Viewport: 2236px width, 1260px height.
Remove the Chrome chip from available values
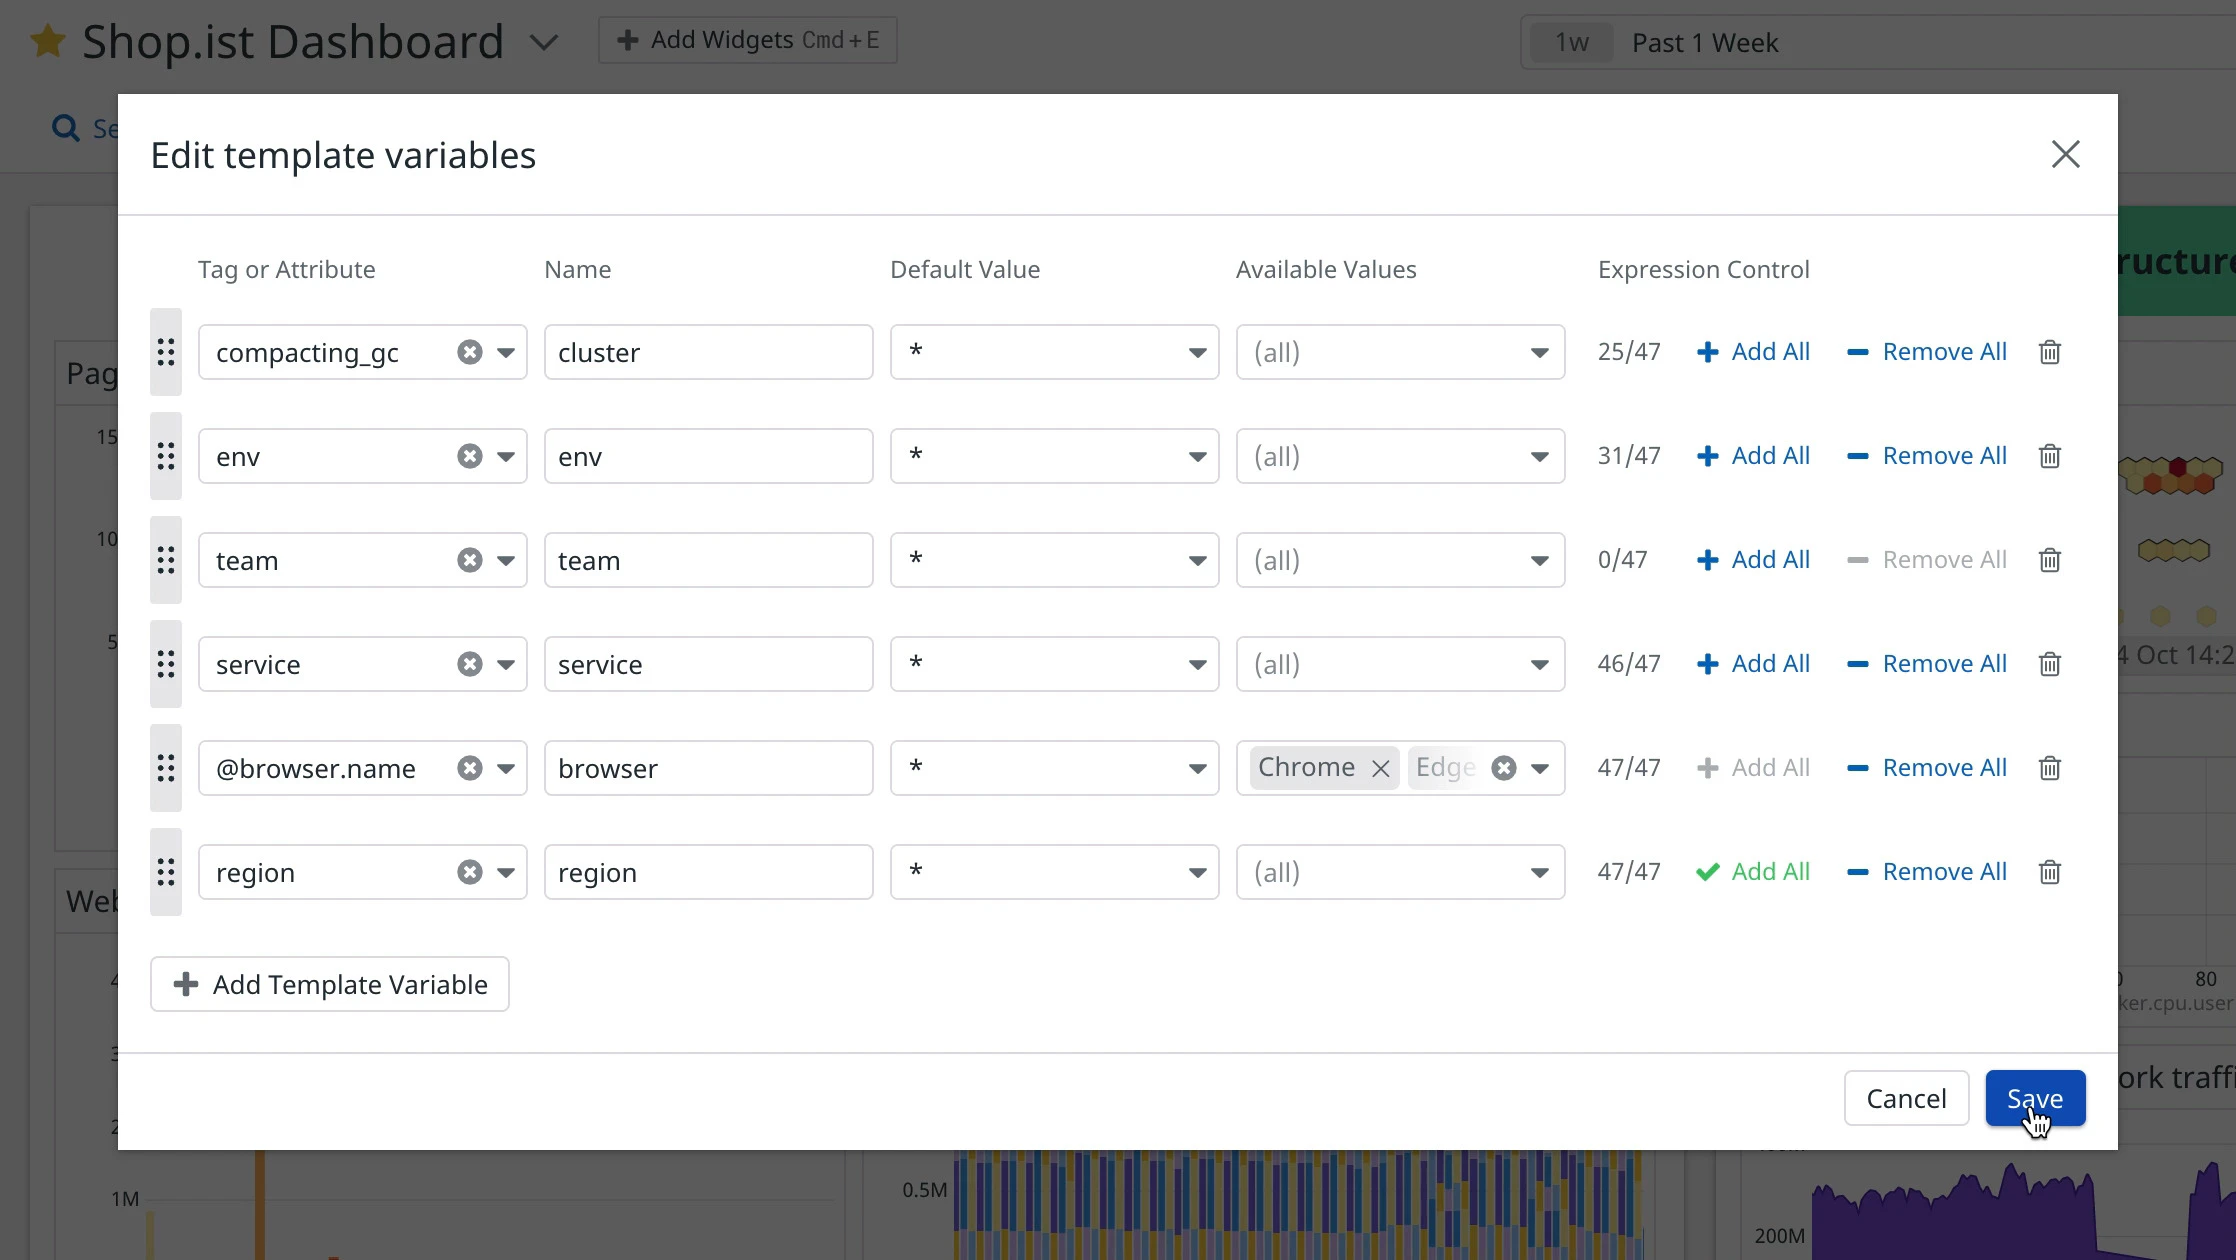1380,768
